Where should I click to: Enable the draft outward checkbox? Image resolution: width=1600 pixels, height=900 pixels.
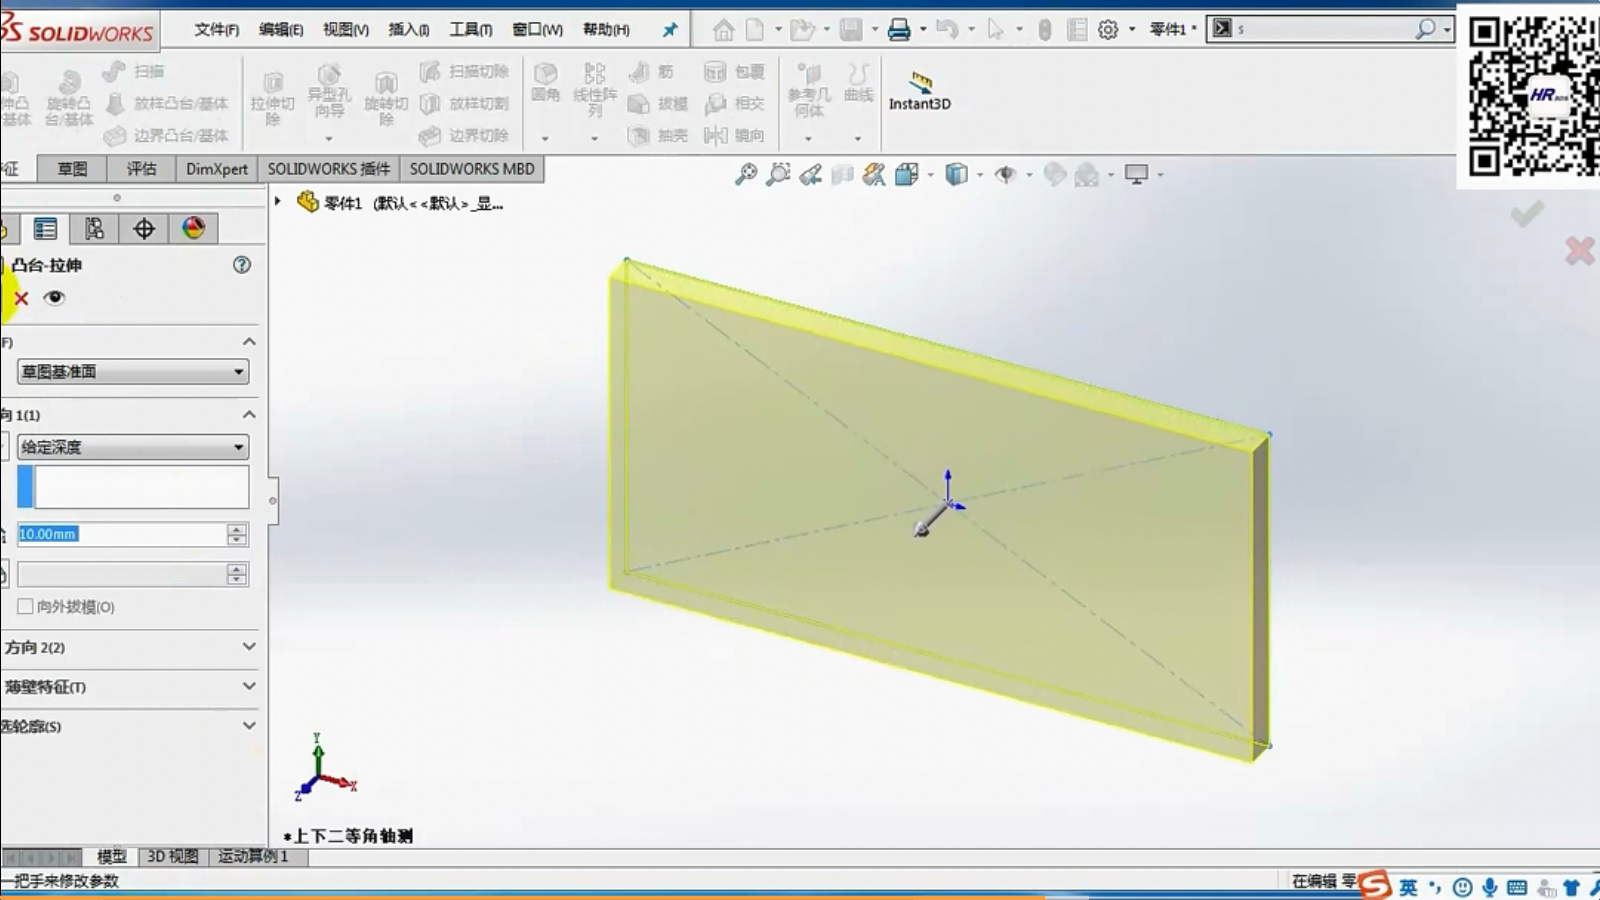point(26,607)
